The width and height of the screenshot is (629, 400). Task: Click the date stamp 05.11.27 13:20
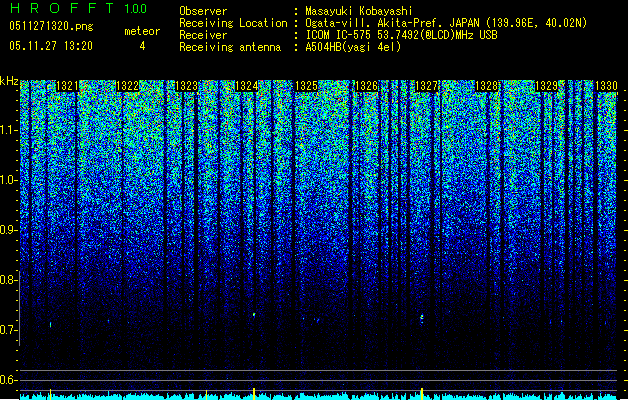(x=51, y=46)
